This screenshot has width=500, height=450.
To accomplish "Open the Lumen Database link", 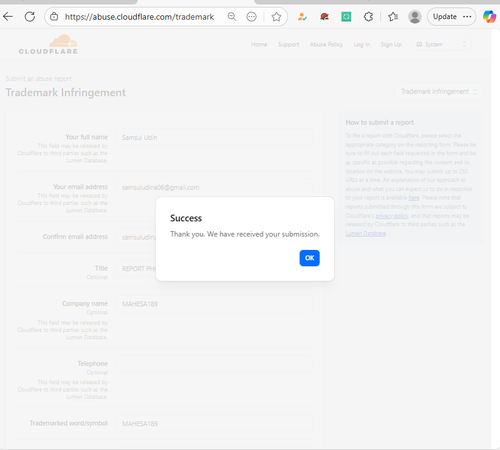I will tap(366, 234).
